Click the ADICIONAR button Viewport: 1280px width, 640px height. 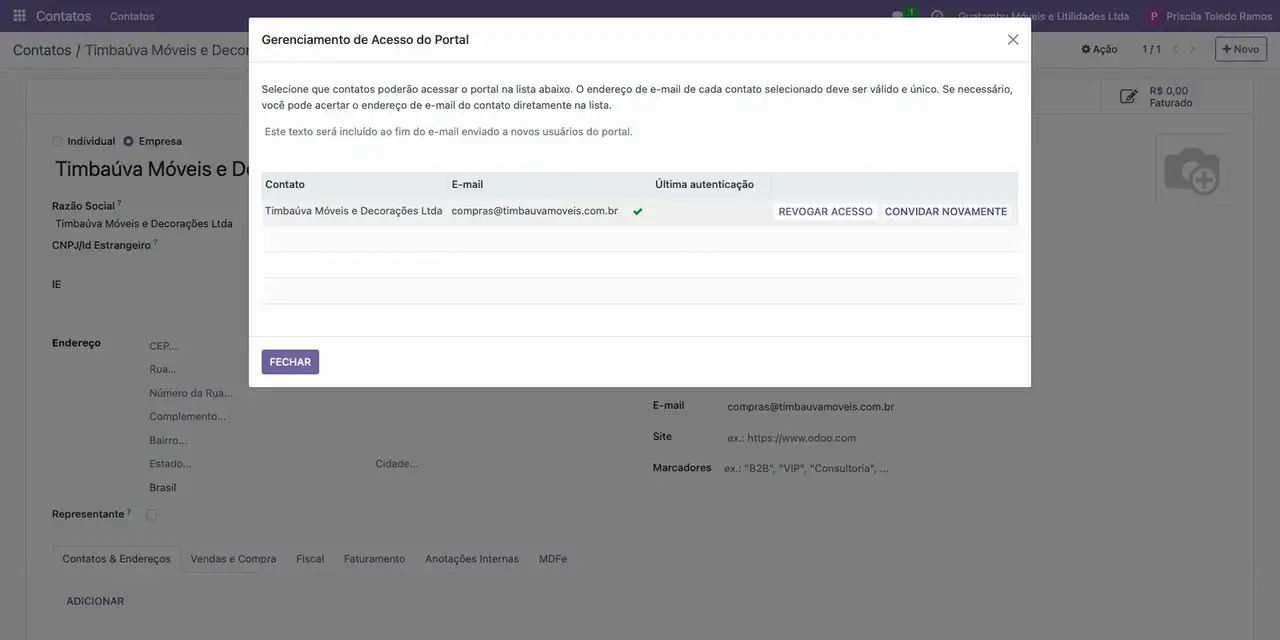pos(95,601)
